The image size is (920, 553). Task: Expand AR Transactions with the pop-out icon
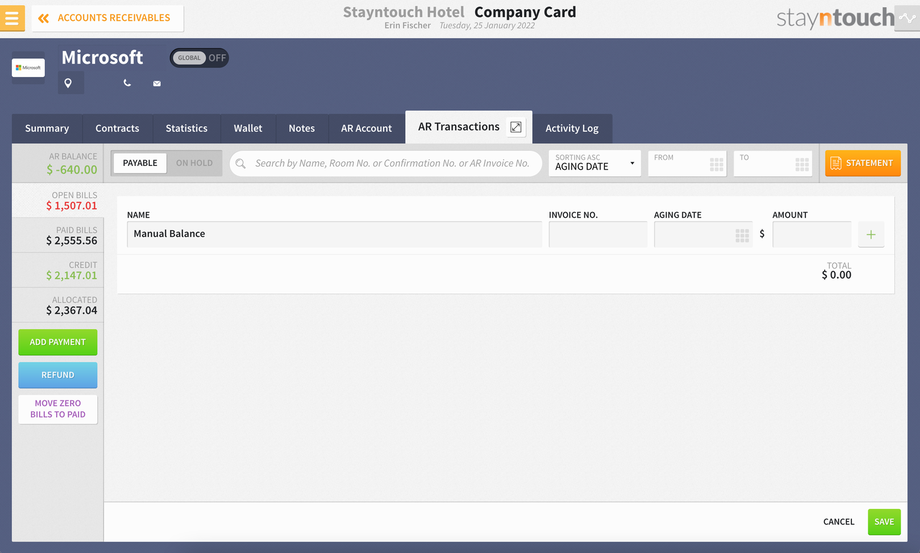pyautogui.click(x=516, y=127)
